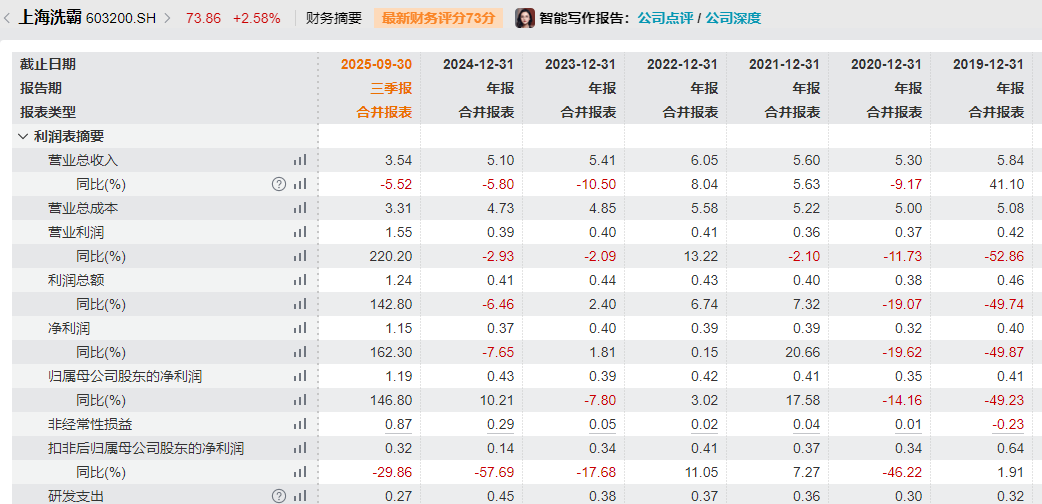Screen dimensions: 1042x504
Task: Open chart icon for 同比 under 营业总收入
Action: click(300, 184)
